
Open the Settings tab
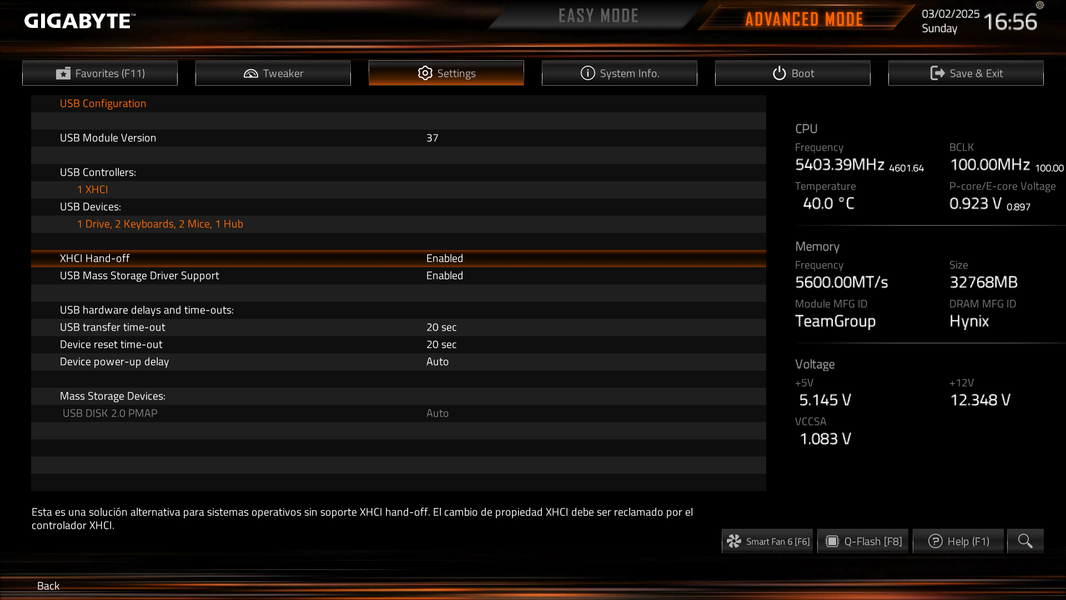(446, 73)
